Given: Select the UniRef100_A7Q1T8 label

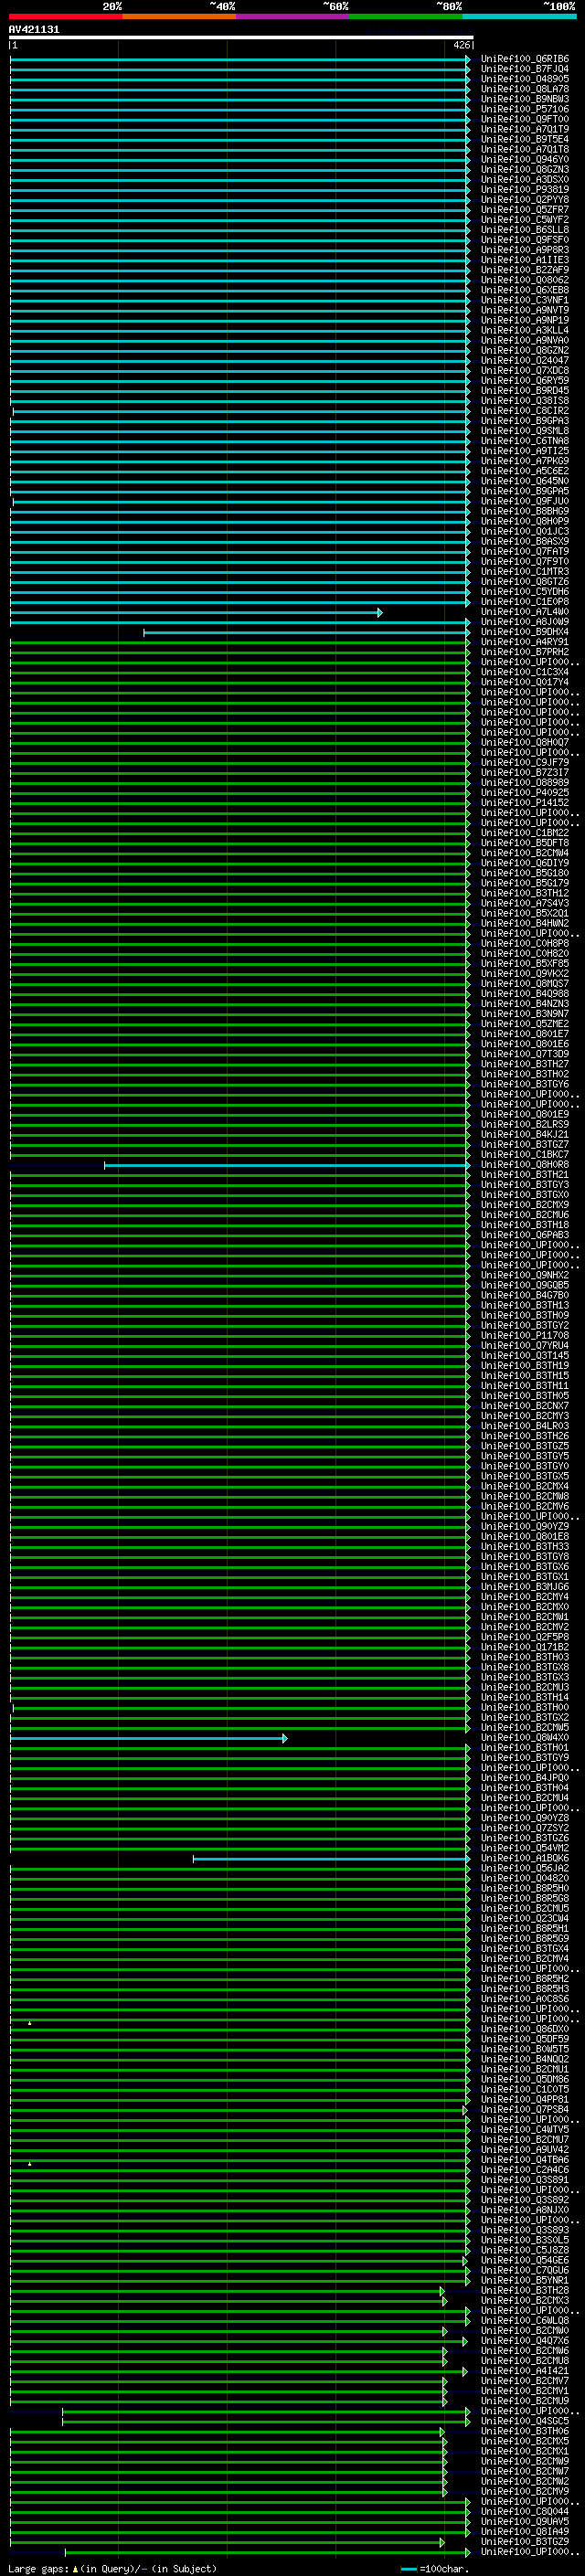Looking at the screenshot, I should click(524, 149).
